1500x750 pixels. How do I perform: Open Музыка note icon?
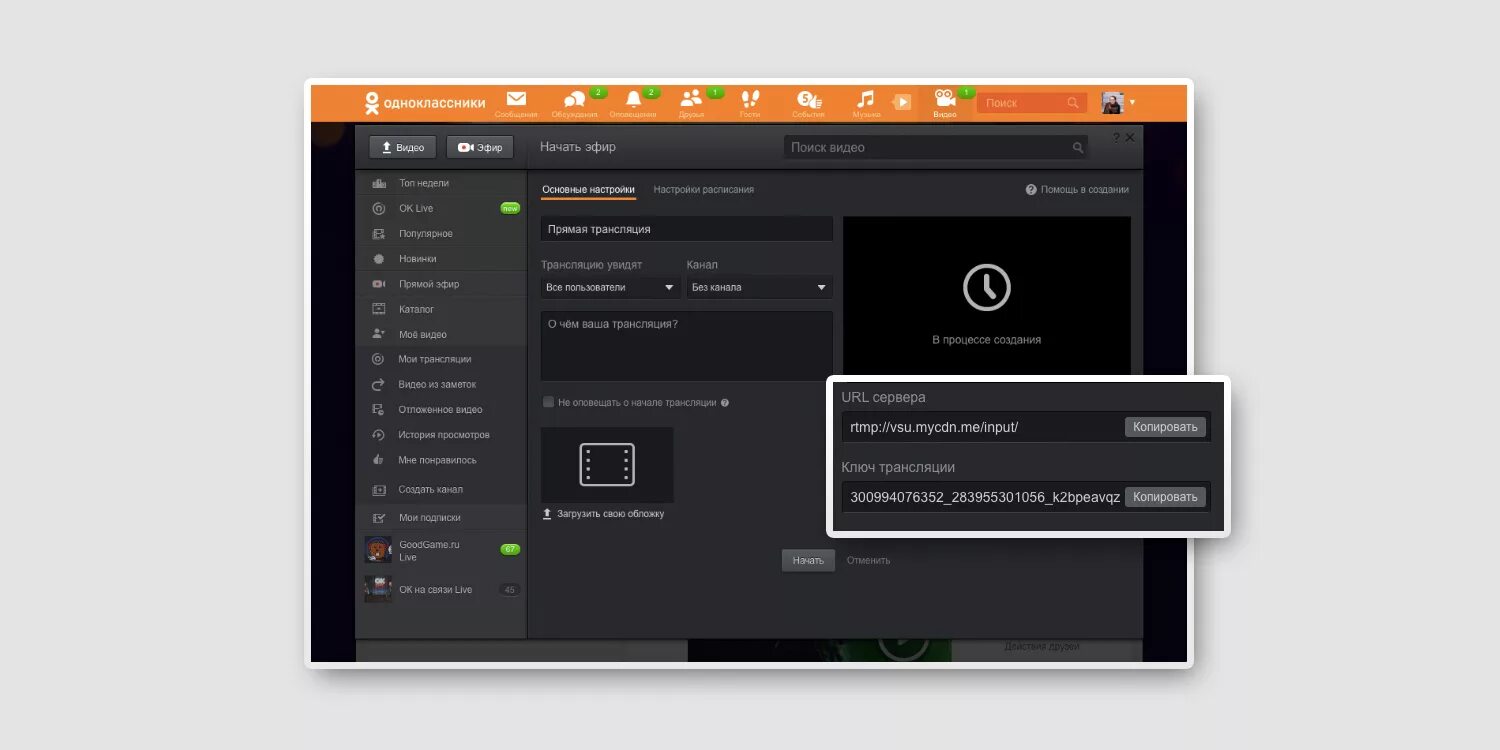click(866, 98)
